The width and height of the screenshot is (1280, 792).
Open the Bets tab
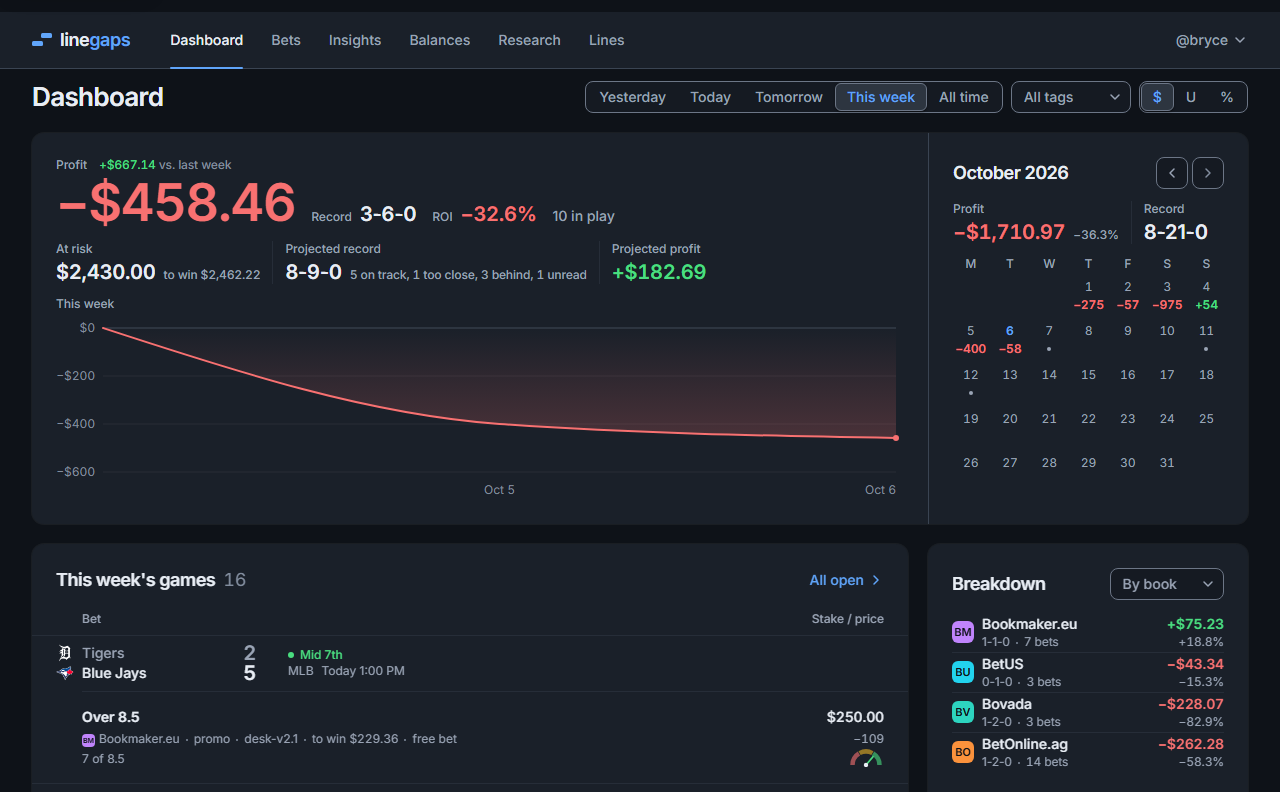tap(286, 40)
